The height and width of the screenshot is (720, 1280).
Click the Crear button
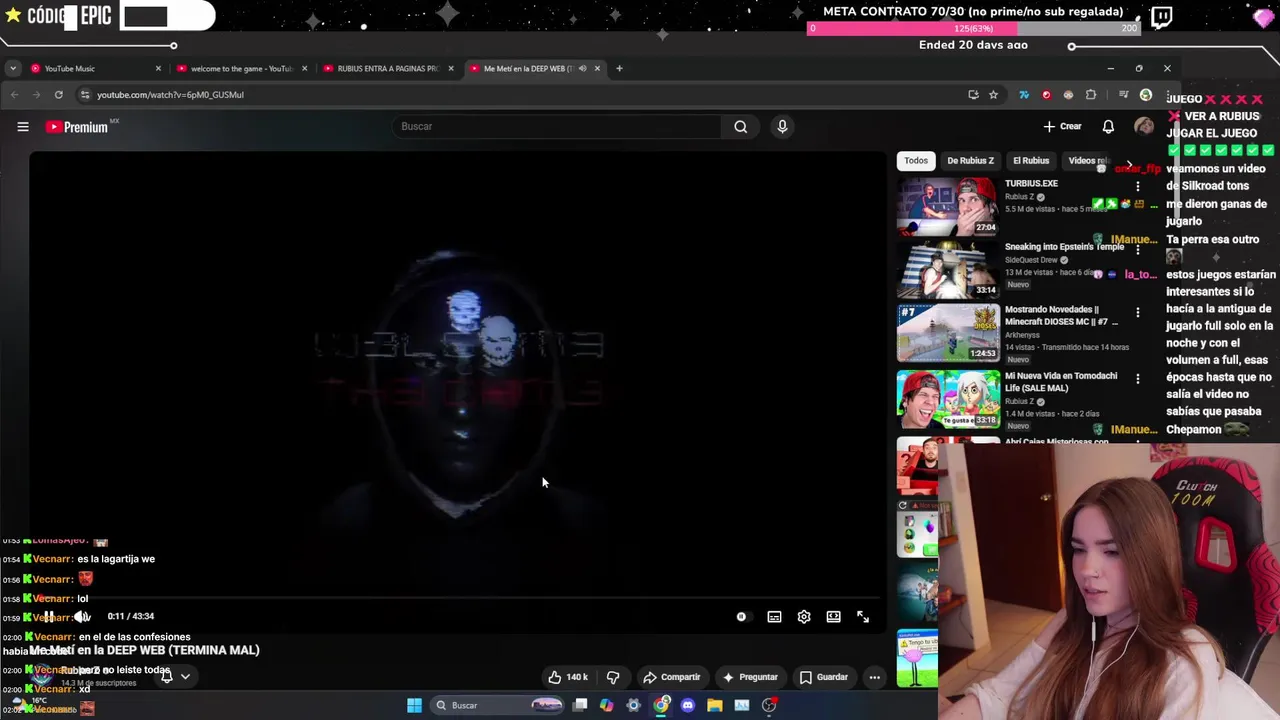click(x=1062, y=126)
